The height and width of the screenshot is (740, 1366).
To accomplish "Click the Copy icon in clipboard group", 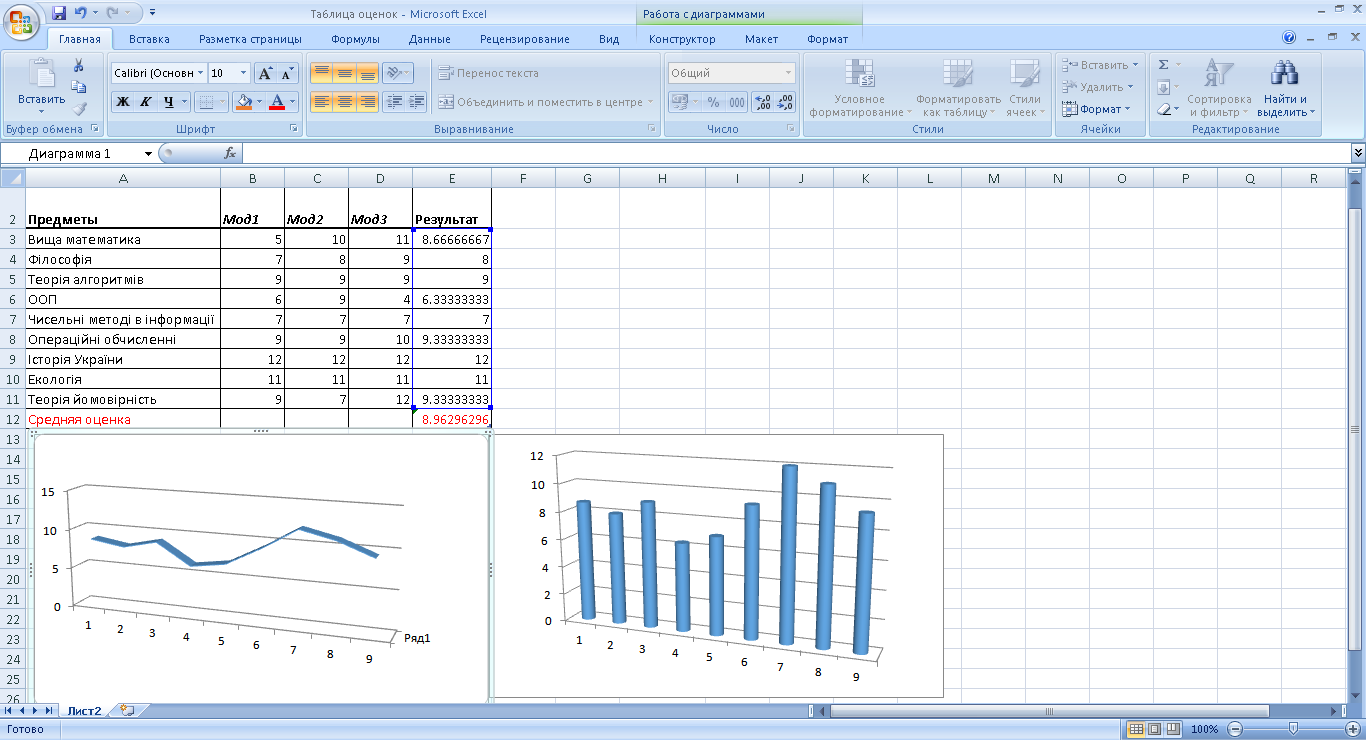I will 79,87.
